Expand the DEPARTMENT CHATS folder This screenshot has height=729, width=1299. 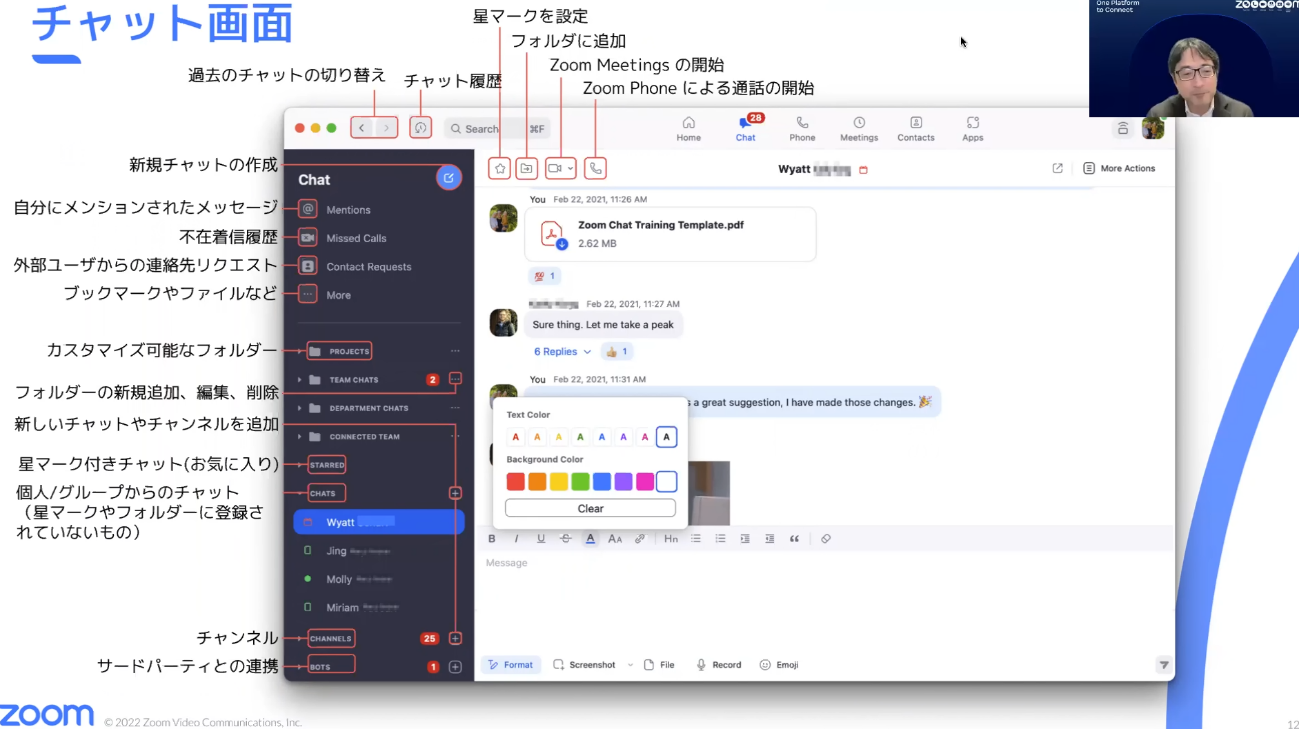point(299,408)
